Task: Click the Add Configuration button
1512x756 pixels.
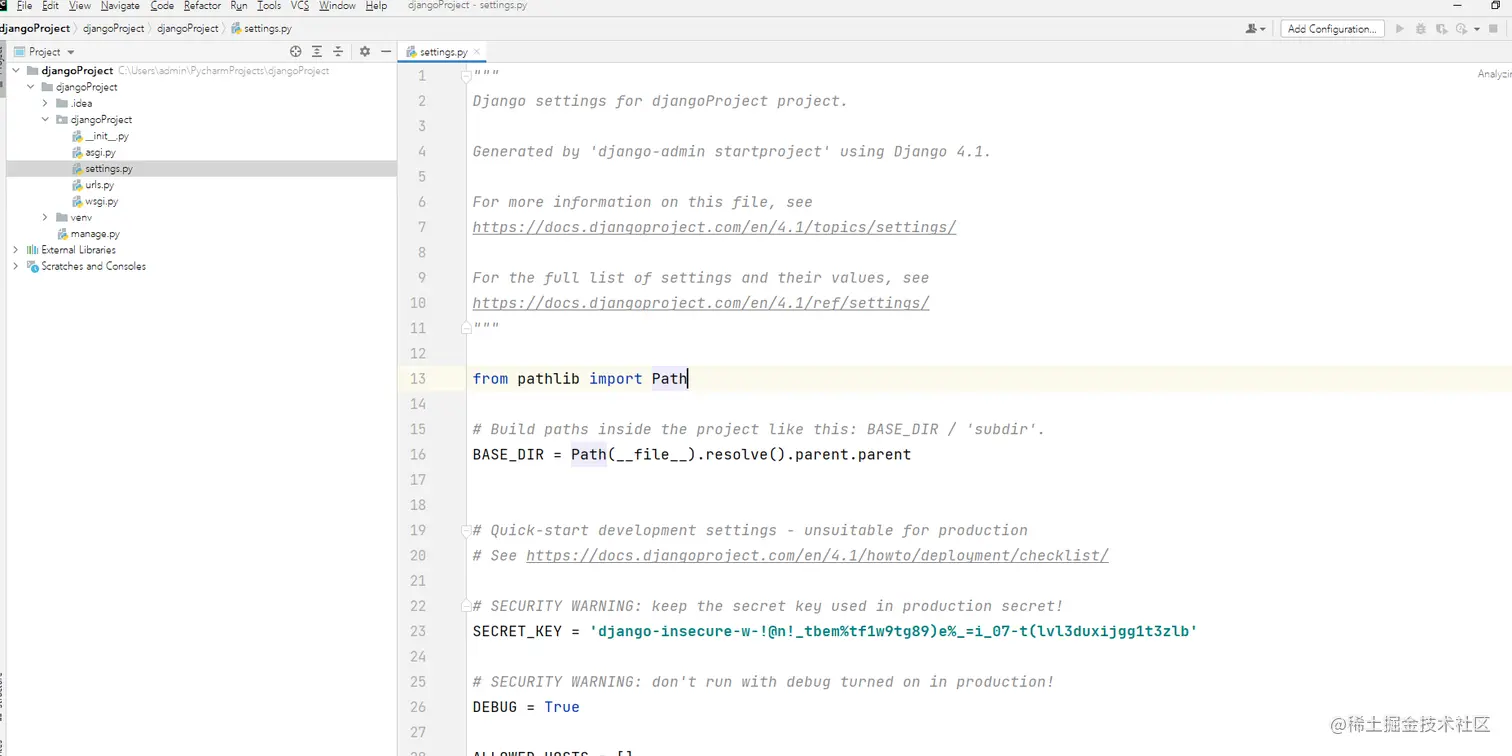Action: click(1333, 29)
